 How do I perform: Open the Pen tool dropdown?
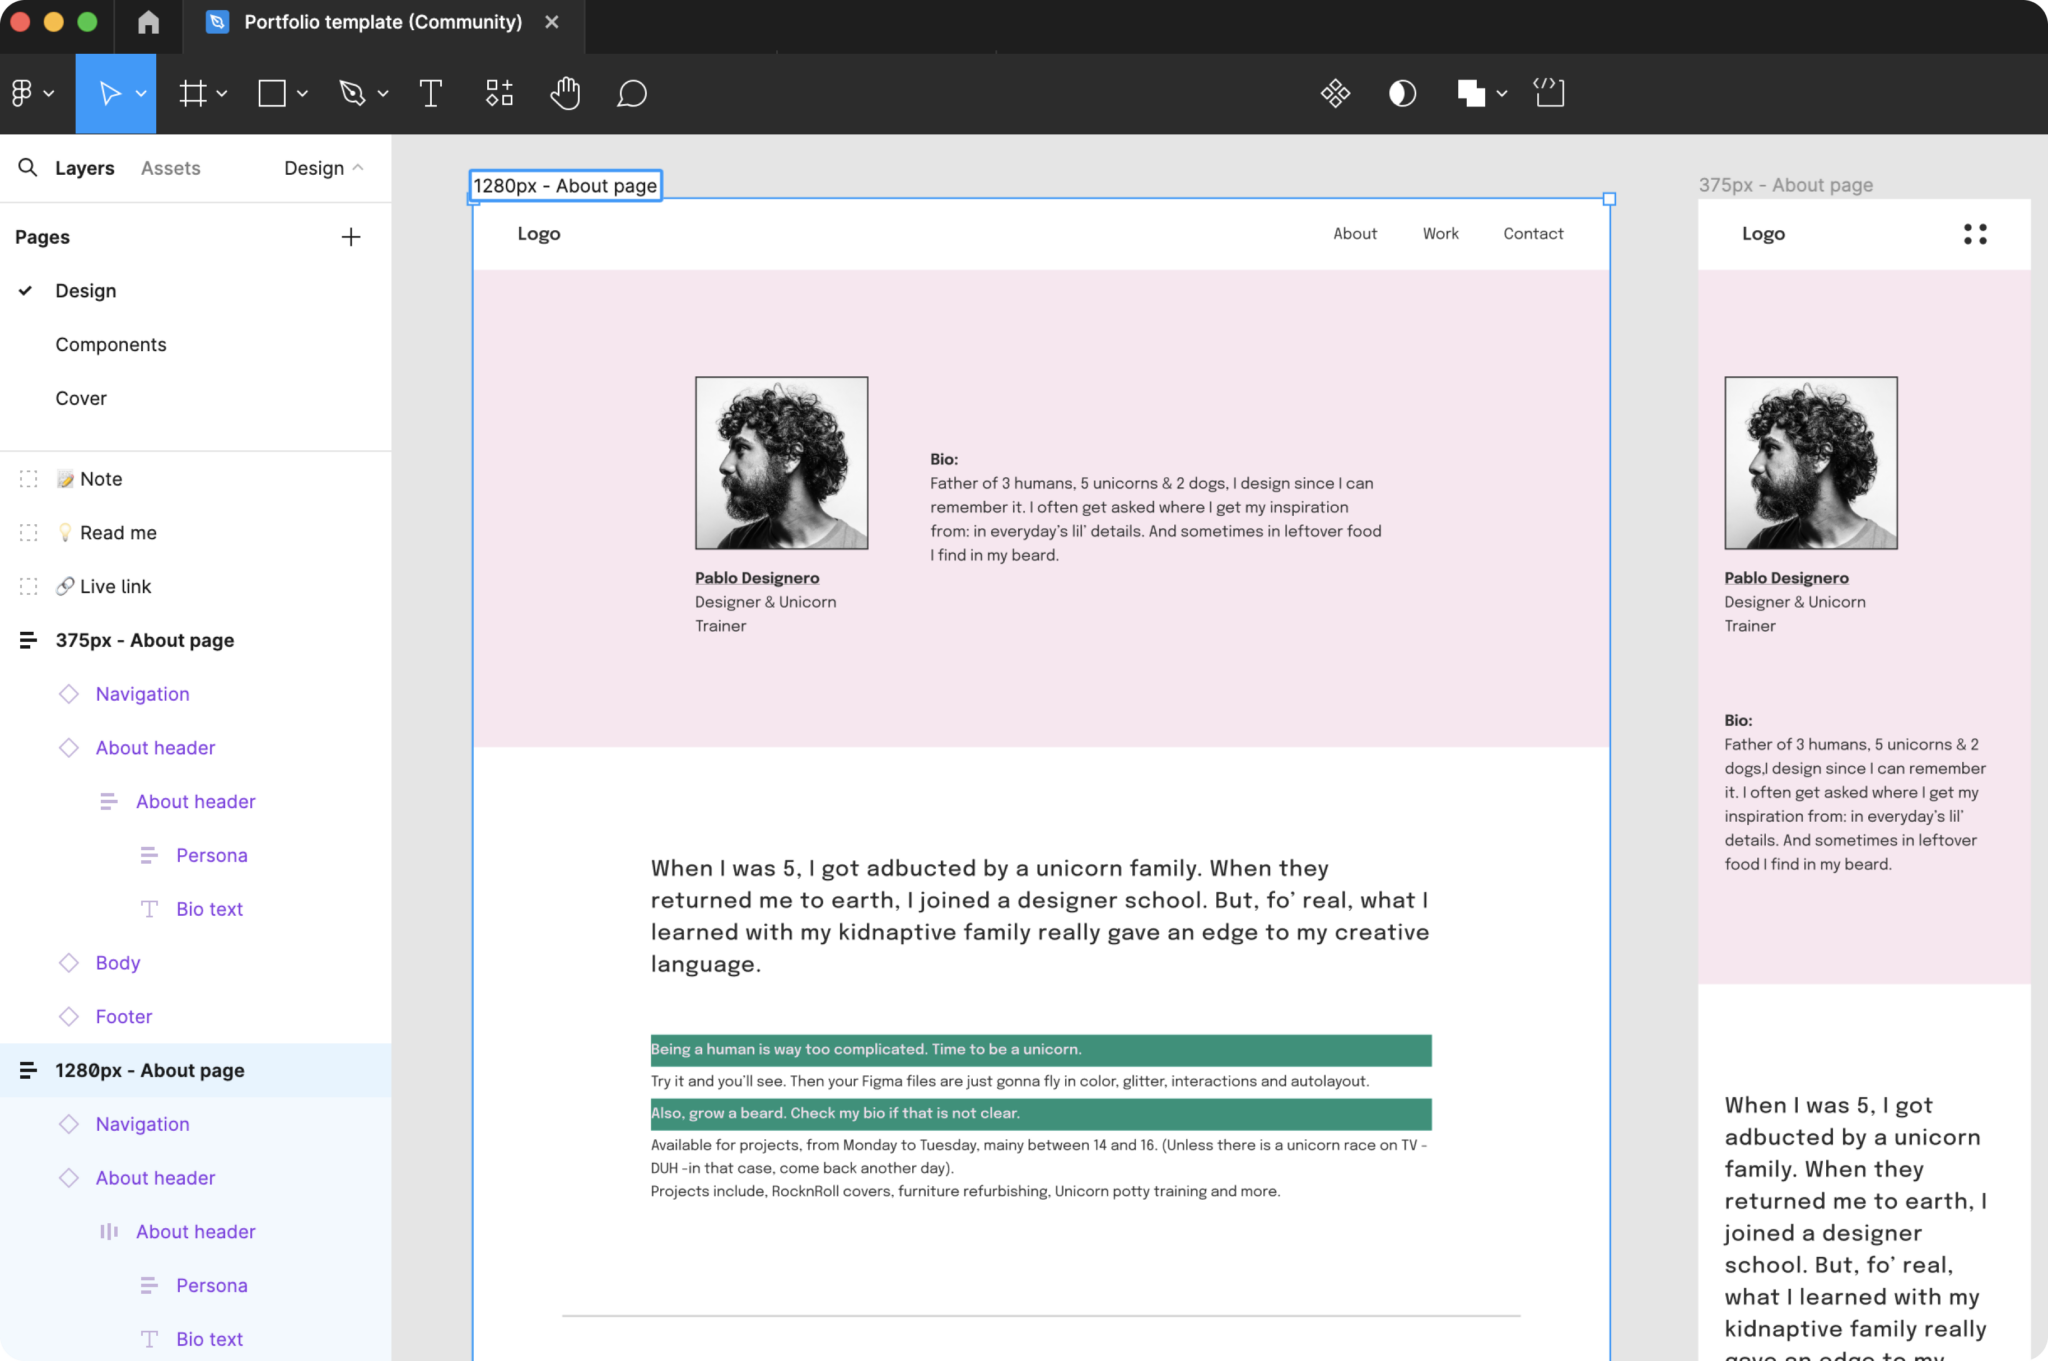pyautogui.click(x=381, y=93)
